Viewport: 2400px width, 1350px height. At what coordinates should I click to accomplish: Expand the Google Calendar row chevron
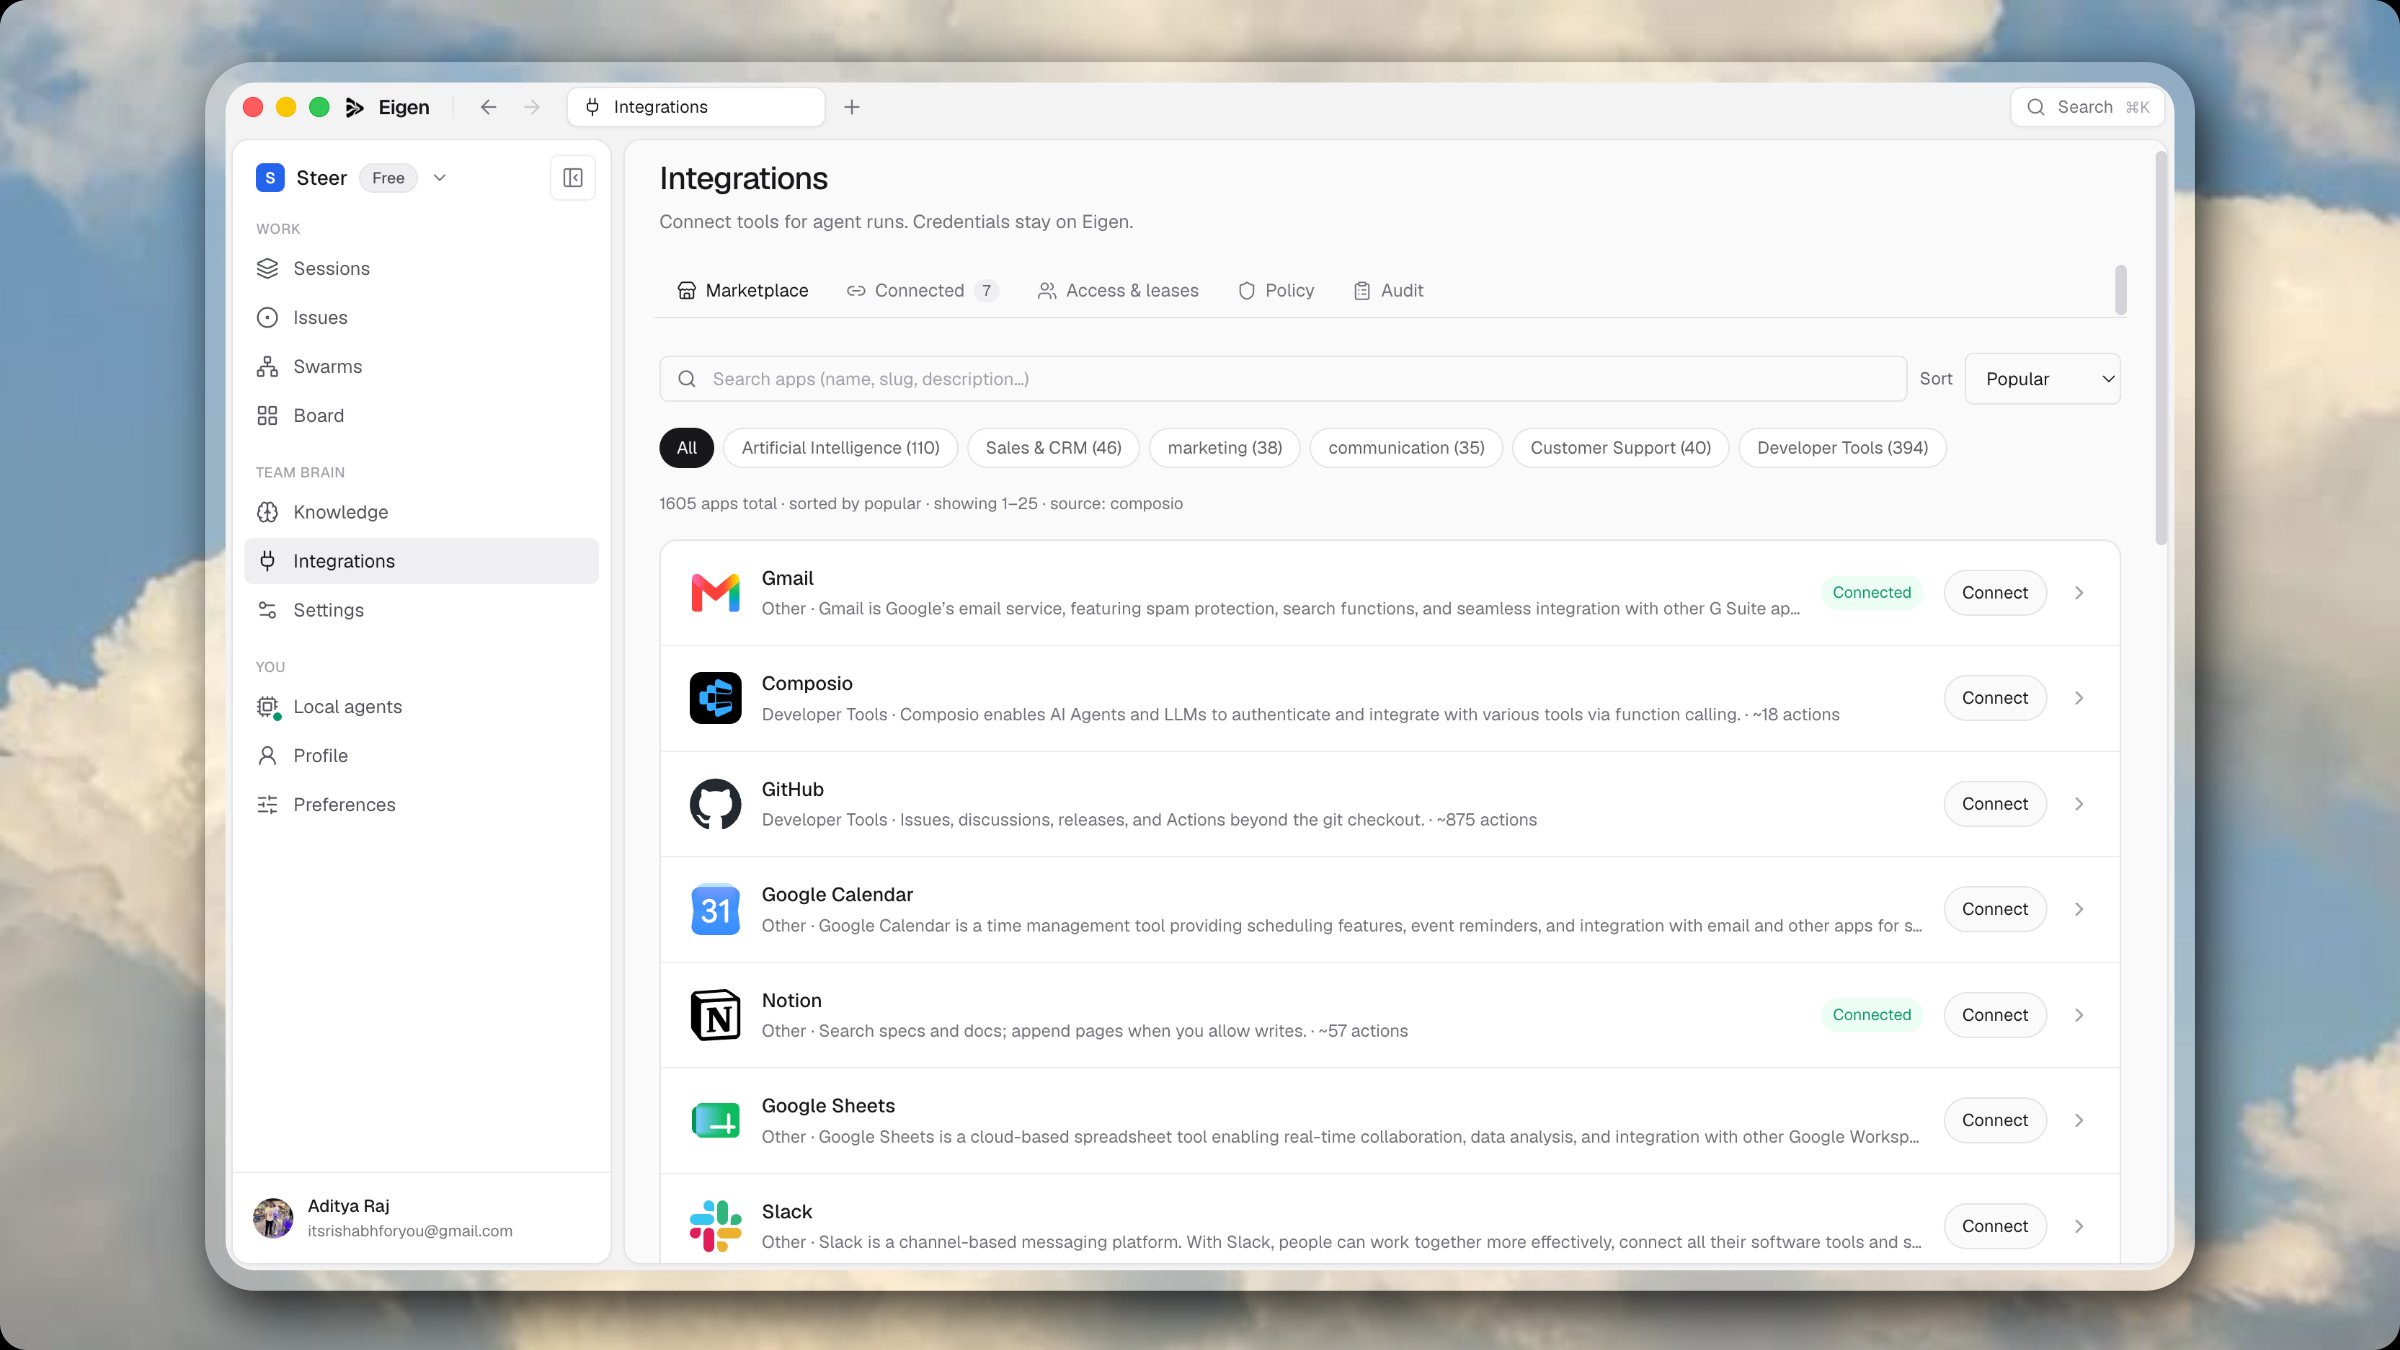click(2079, 909)
